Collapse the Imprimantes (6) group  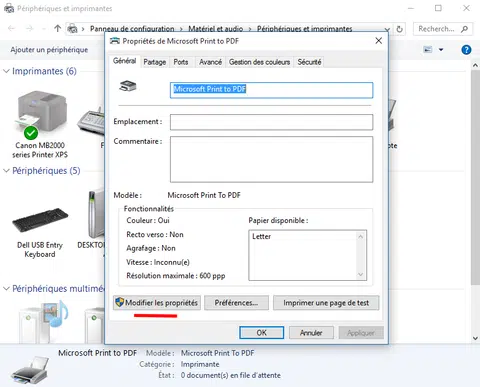[6, 71]
